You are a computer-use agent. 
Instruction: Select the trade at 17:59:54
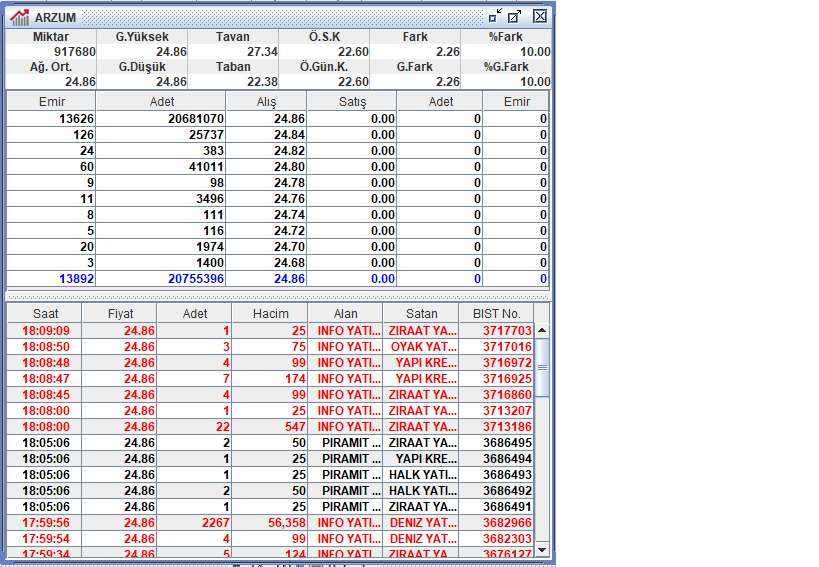[270, 539]
